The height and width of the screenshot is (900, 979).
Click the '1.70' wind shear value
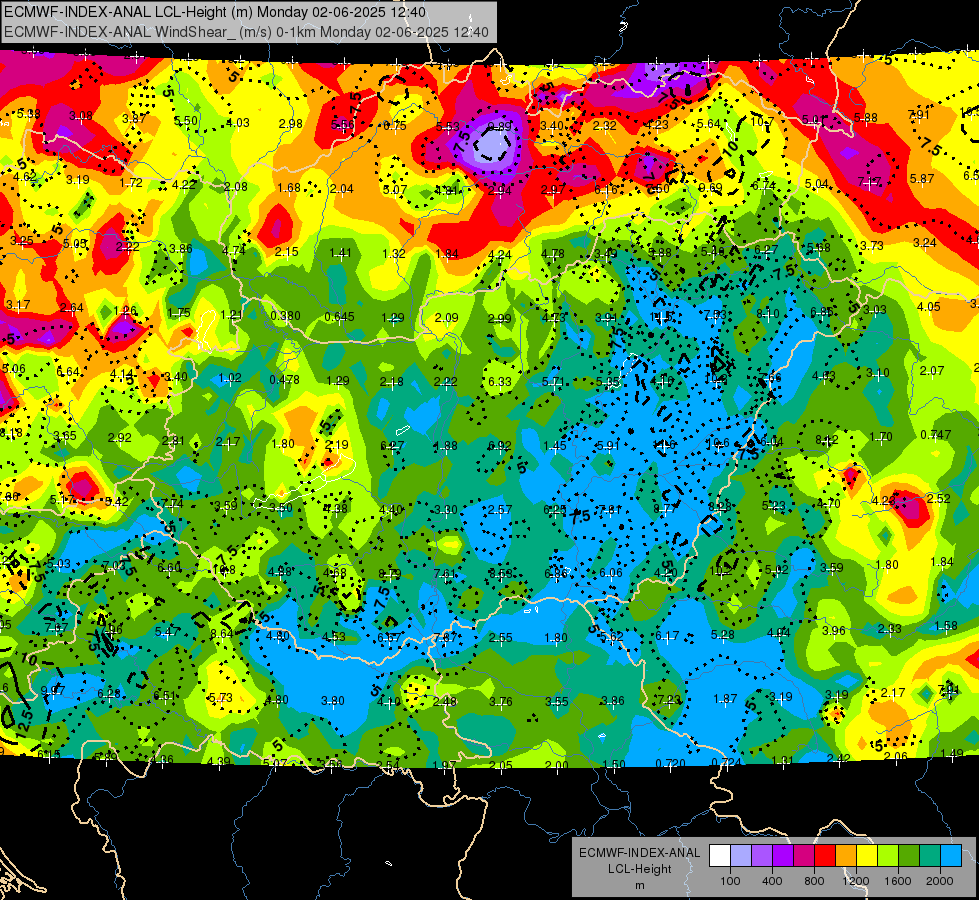pyautogui.click(x=880, y=437)
